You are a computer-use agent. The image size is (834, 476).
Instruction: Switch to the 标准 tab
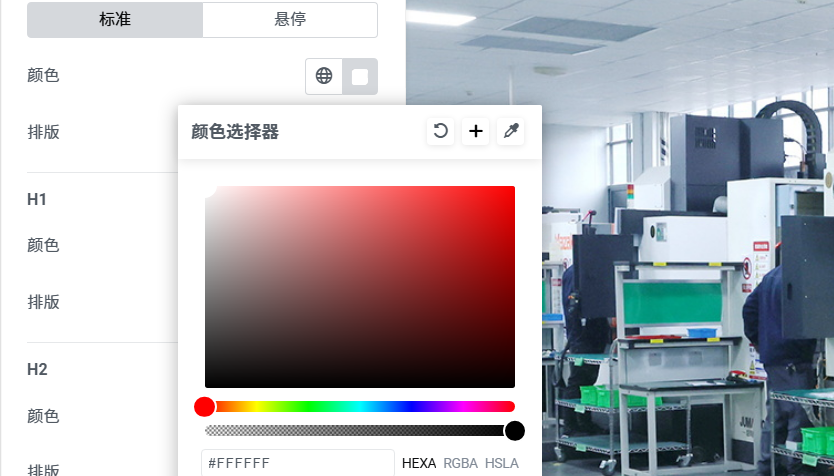(115, 20)
